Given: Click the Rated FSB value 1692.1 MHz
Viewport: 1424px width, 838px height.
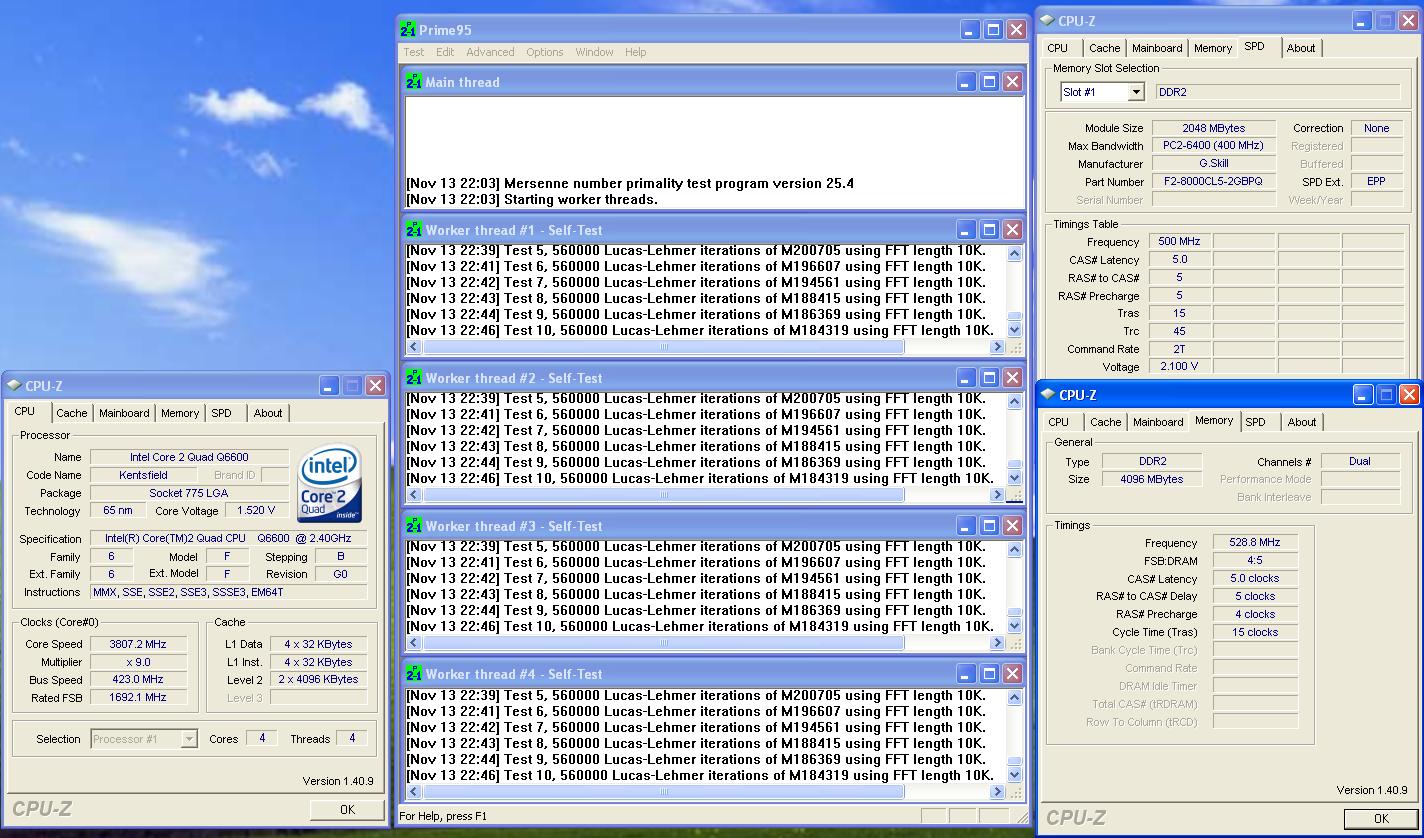Looking at the screenshot, I should click(x=138, y=698).
